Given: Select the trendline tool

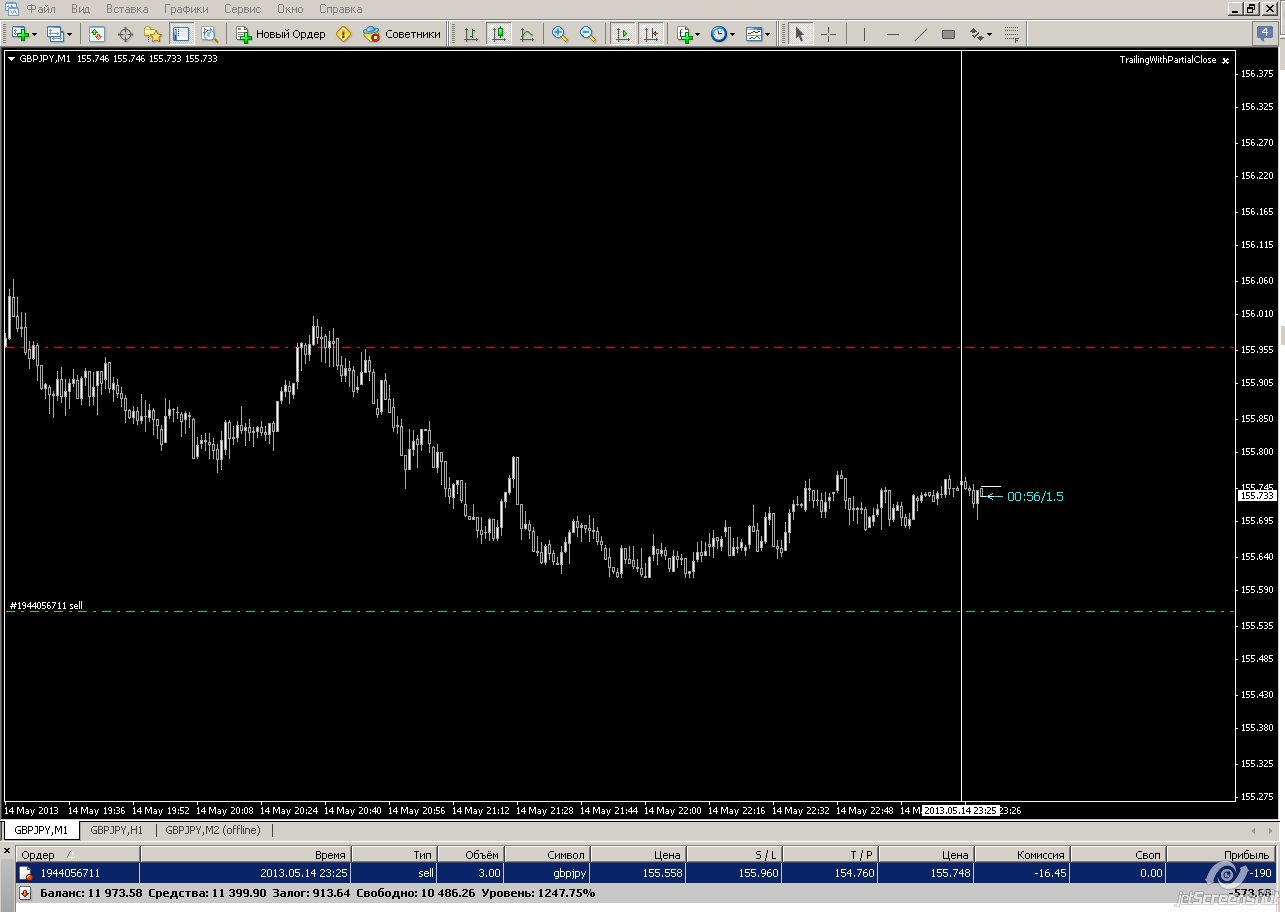Looking at the screenshot, I should pos(921,34).
